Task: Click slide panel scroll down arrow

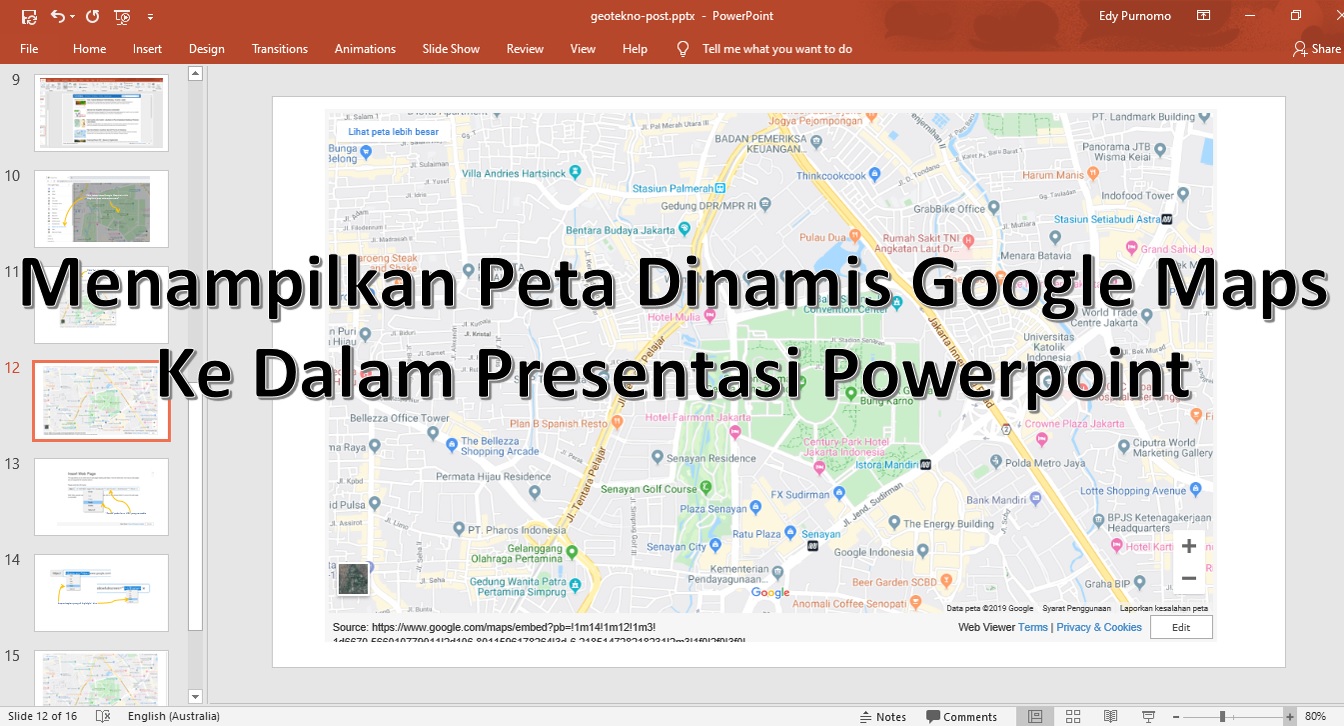Action: (x=195, y=696)
